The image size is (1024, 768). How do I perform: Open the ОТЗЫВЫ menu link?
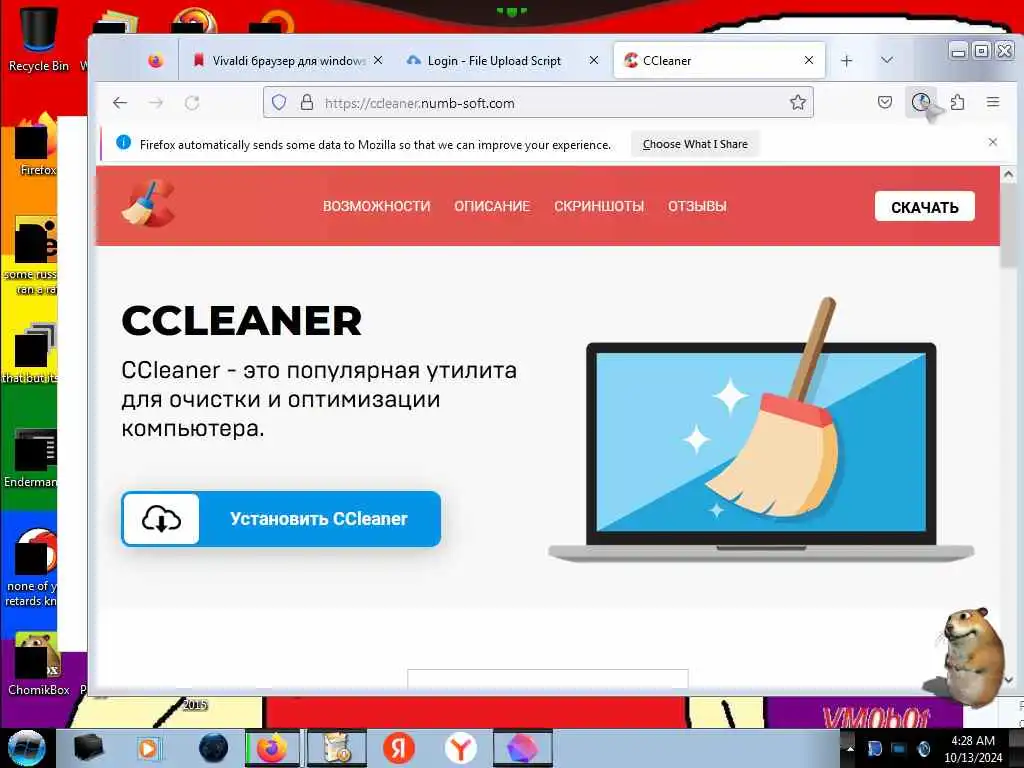click(x=697, y=206)
